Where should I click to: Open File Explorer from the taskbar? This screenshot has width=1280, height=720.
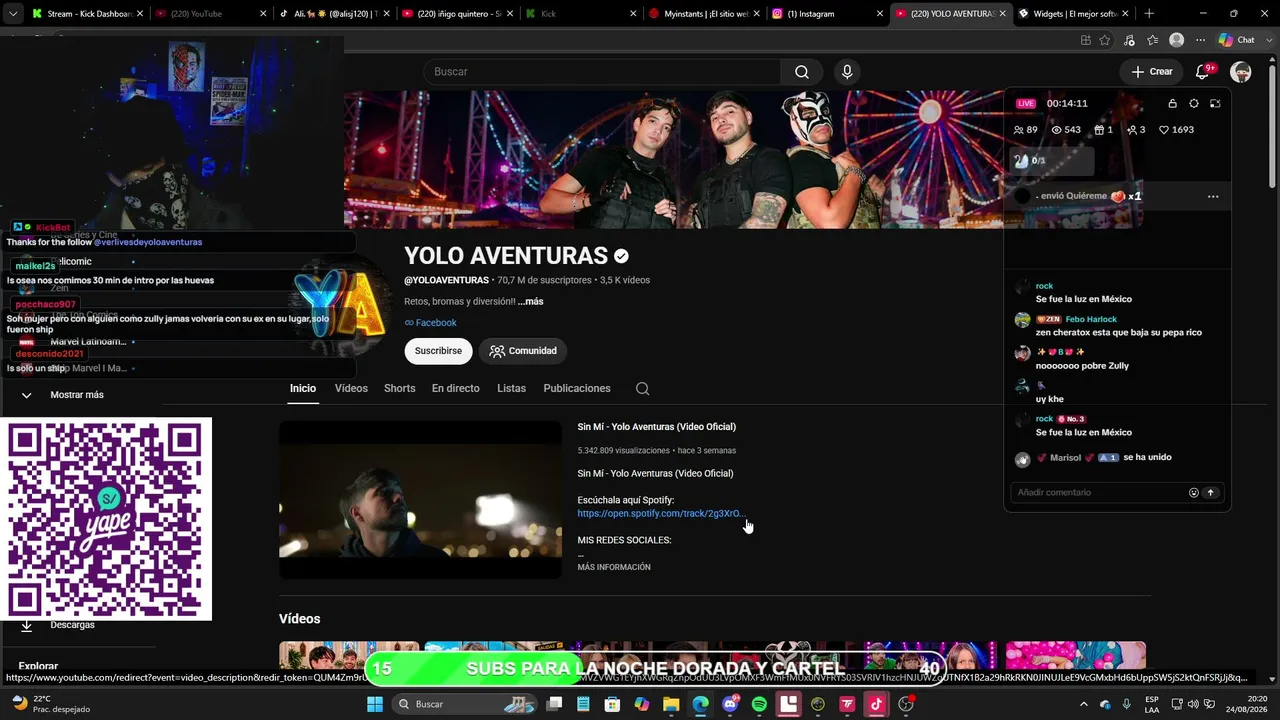(671, 704)
